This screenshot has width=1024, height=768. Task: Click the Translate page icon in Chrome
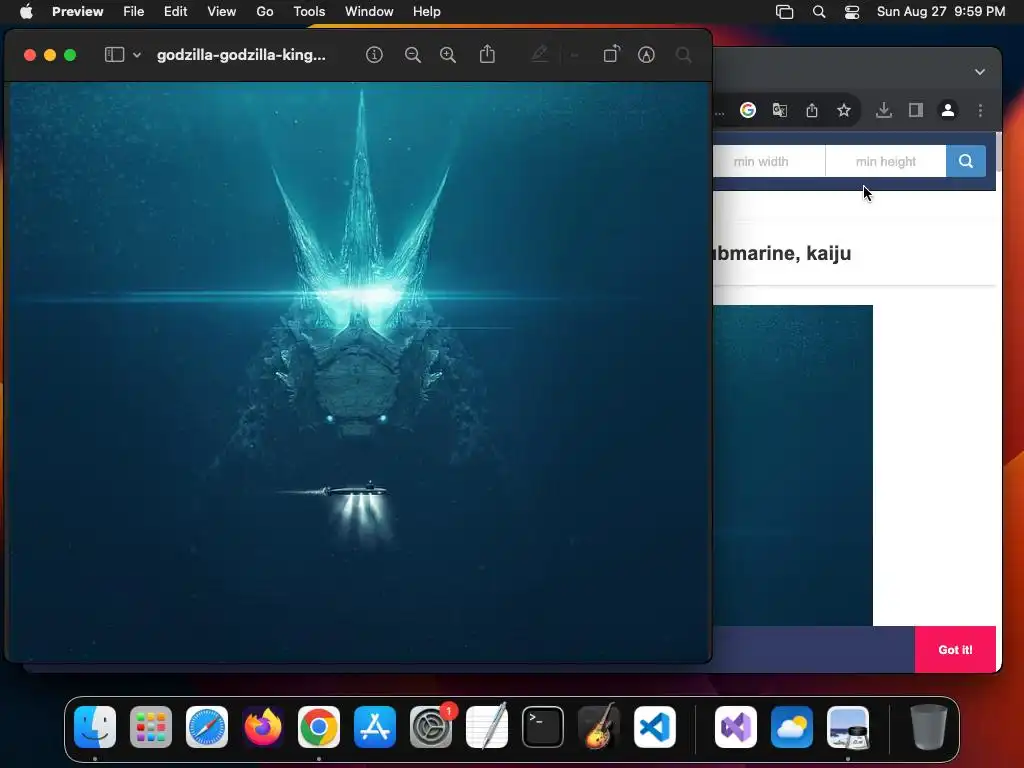780,110
